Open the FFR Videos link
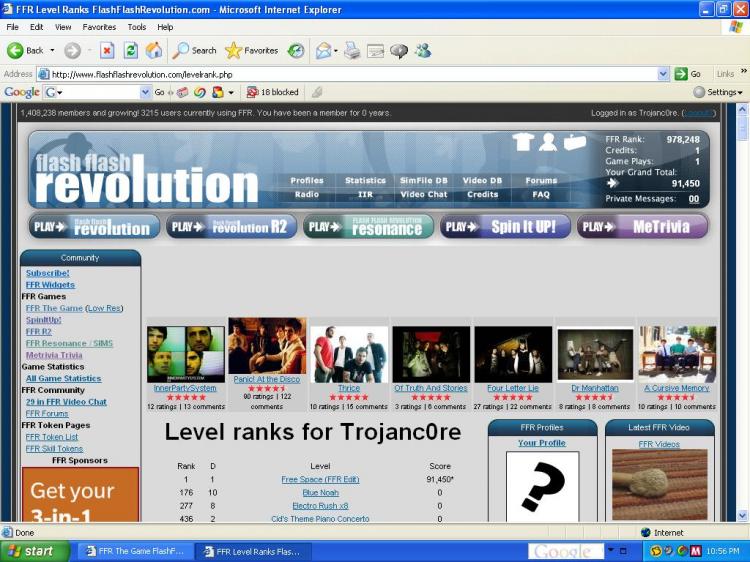Screen dimensions: 750x562 pos(659,444)
